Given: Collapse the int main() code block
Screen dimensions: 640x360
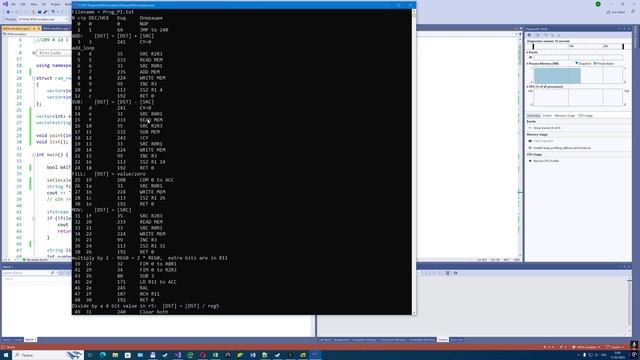Looking at the screenshot, I should coord(33,155).
